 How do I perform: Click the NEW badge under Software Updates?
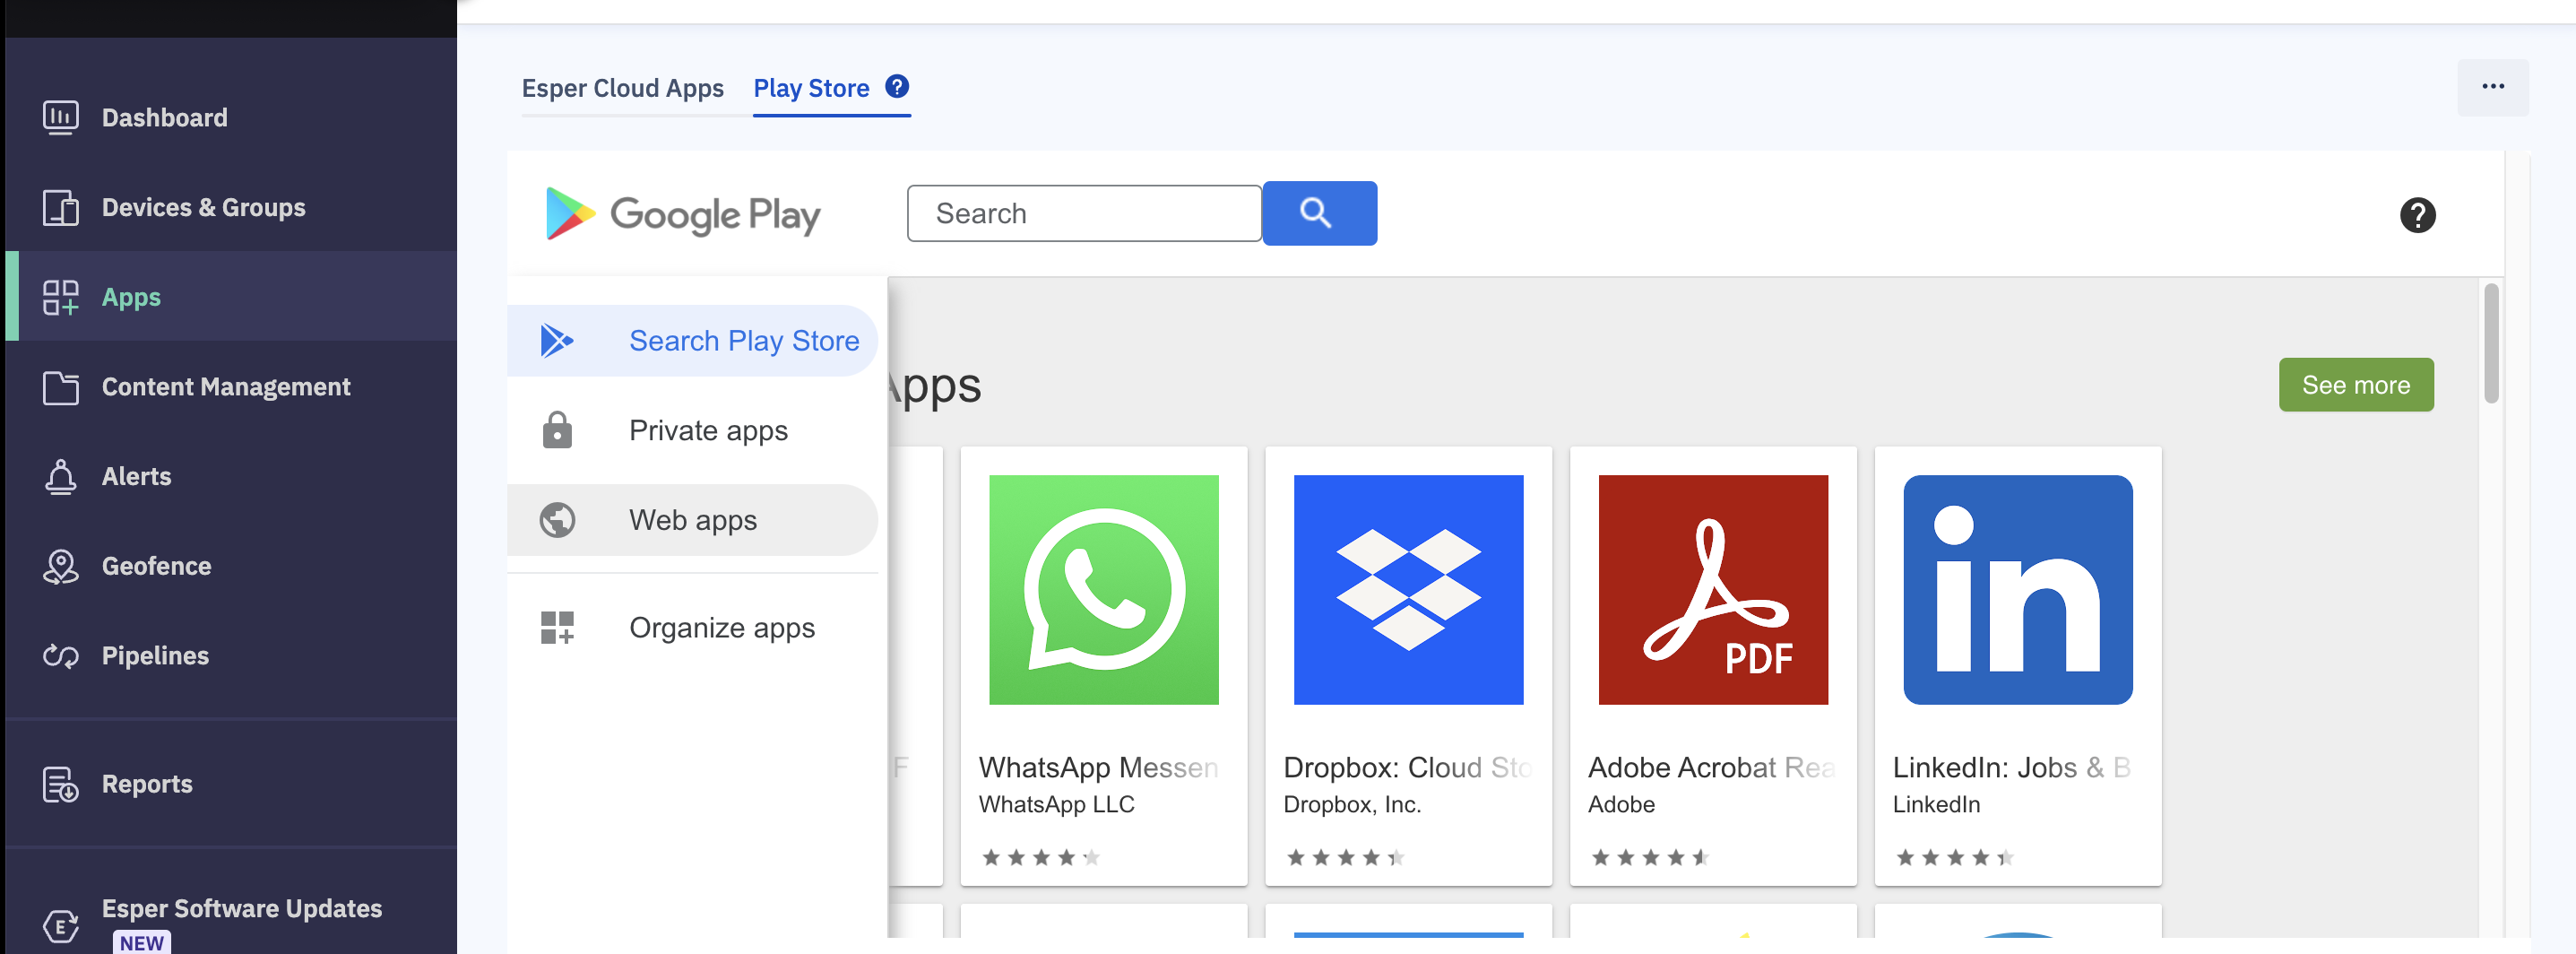click(141, 942)
